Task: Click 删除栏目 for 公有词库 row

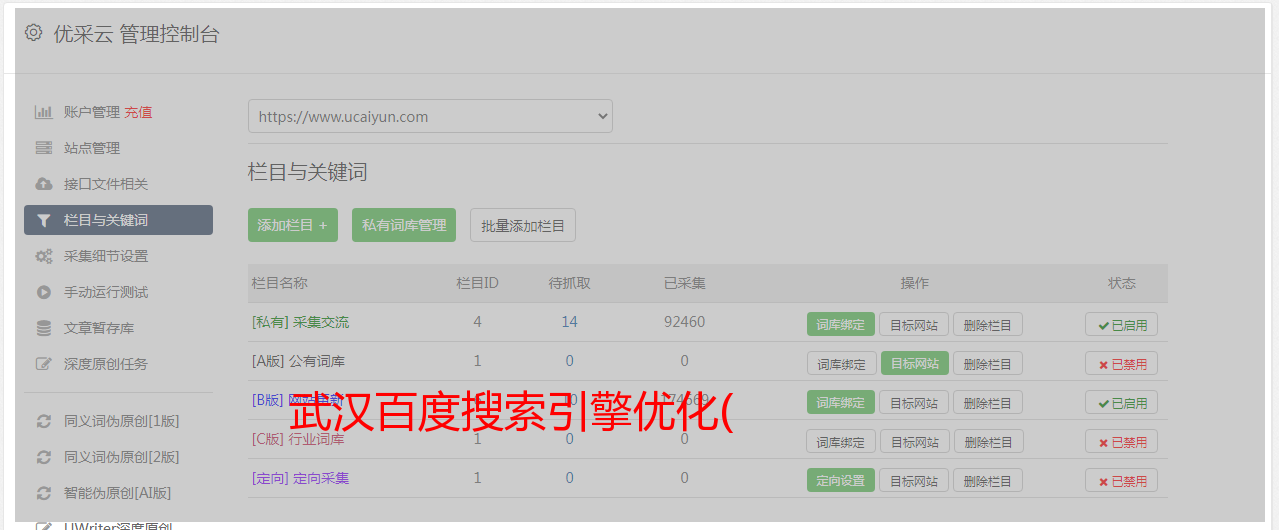Action: click(988, 363)
